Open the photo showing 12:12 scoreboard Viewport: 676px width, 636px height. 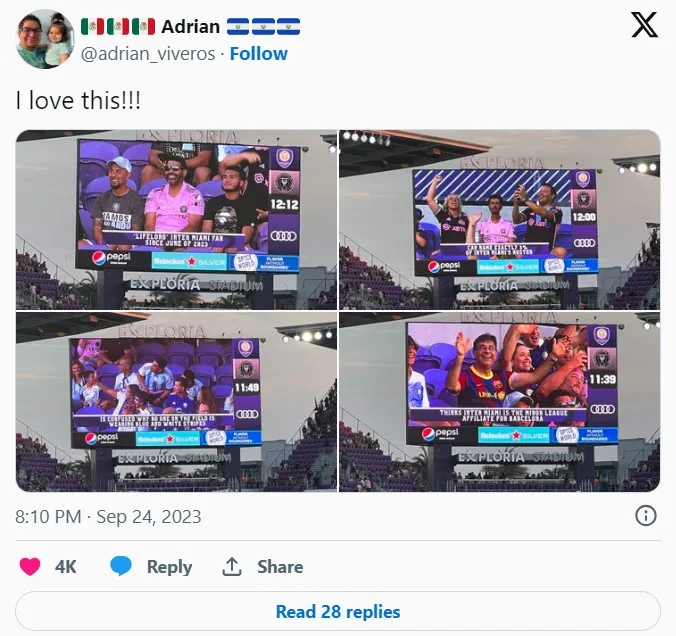point(176,219)
